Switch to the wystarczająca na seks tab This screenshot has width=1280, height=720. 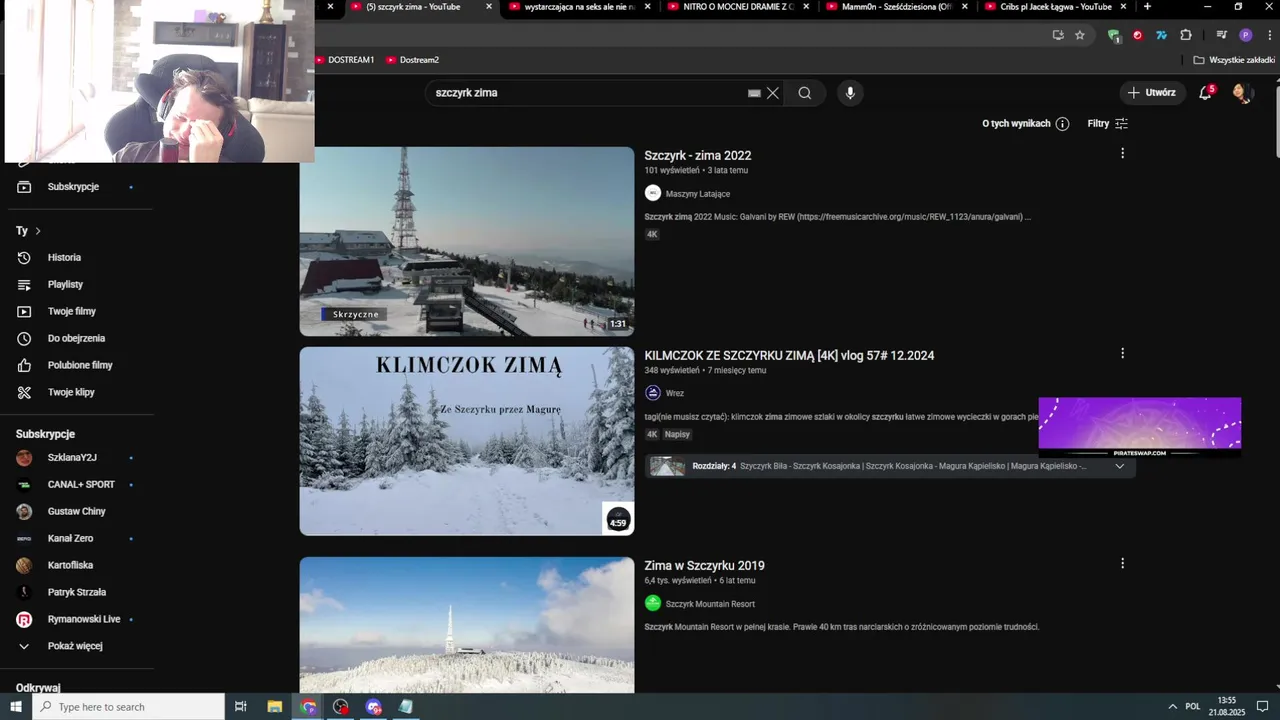(579, 7)
